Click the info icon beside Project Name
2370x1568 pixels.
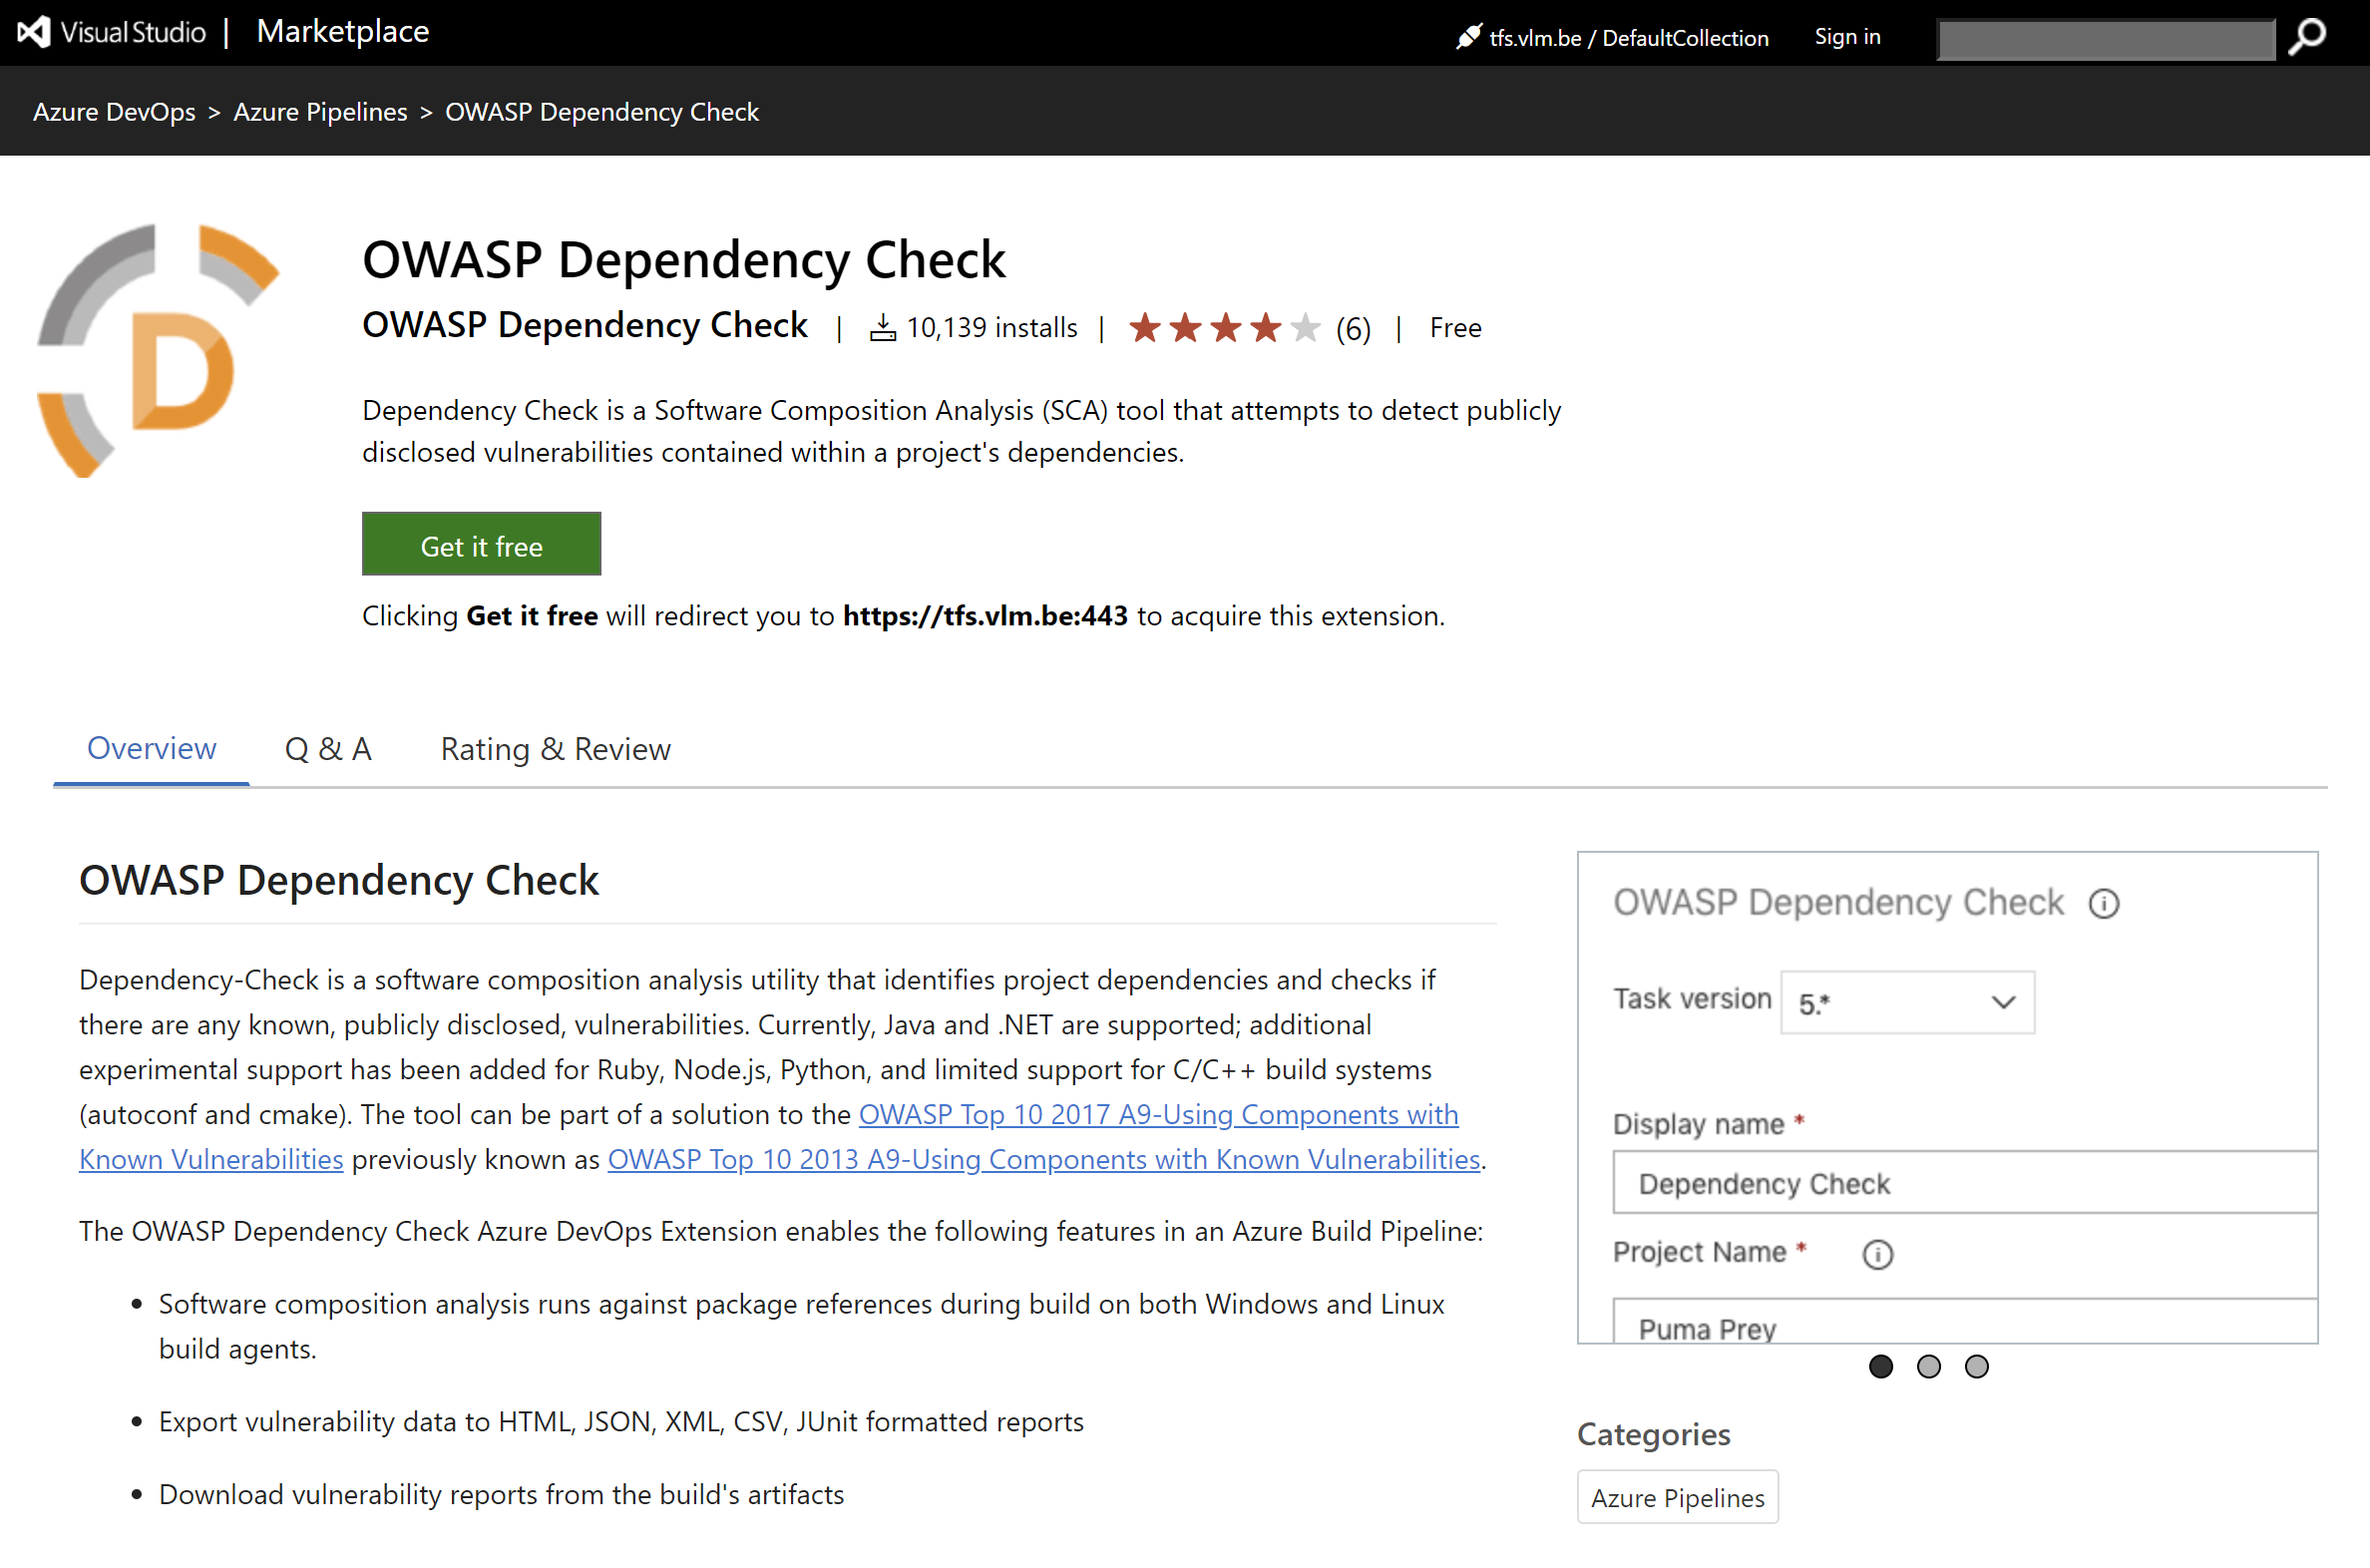click(1877, 1254)
